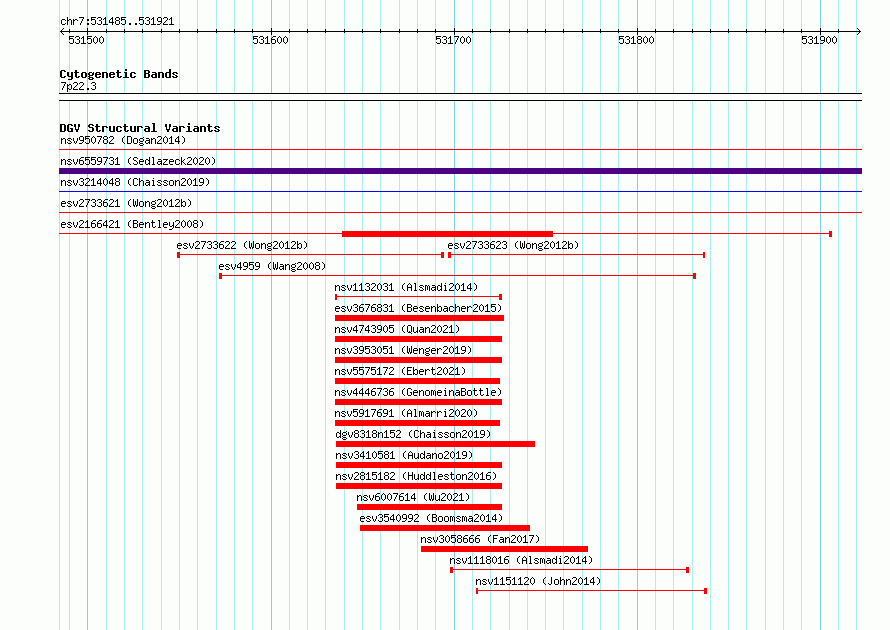Click the Cytogenetic Bands track title
This screenshot has width=890, height=630.
click(x=119, y=74)
